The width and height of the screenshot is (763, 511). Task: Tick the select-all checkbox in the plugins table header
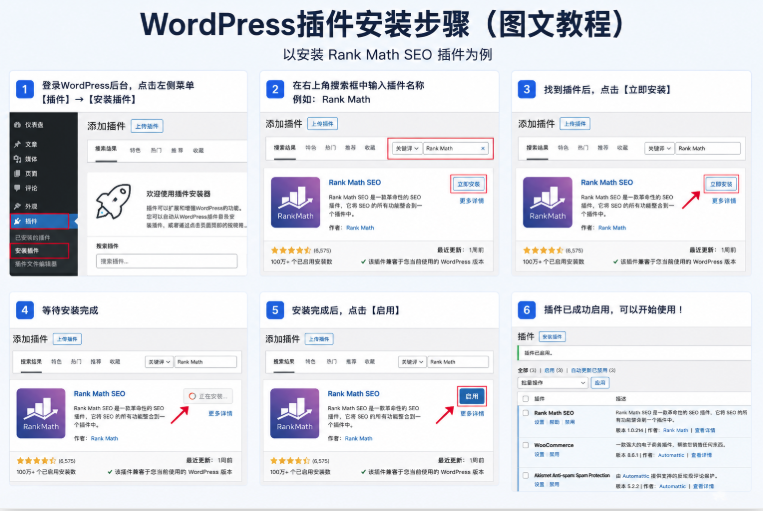tap(526, 399)
